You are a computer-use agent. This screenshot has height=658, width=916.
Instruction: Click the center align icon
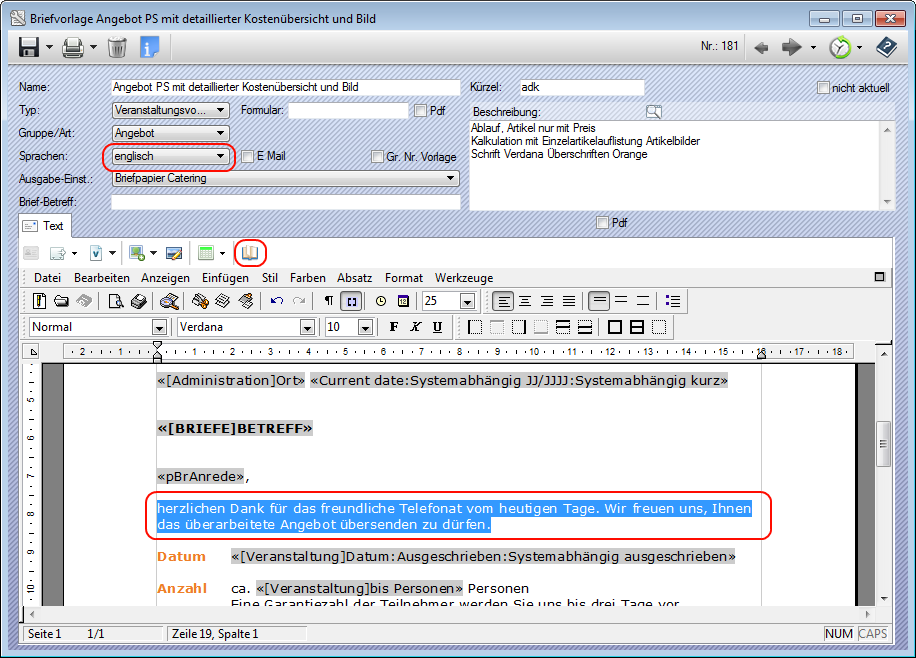[x=524, y=301]
